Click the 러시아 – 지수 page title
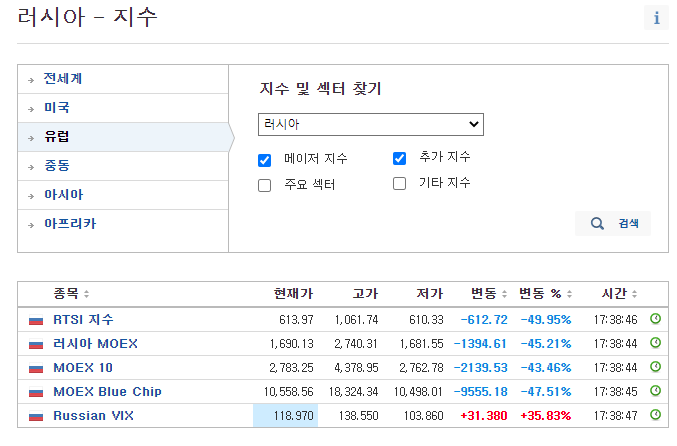This screenshot has height=446, width=677. click(x=88, y=18)
